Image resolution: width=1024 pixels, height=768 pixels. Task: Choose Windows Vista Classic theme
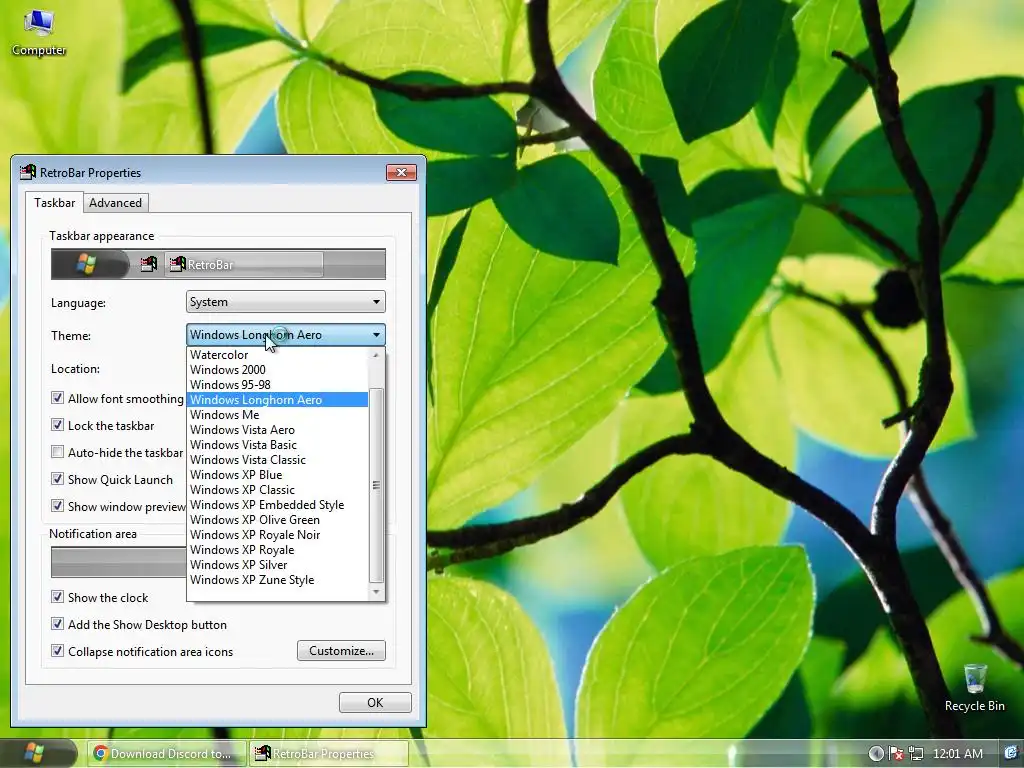[278, 460]
